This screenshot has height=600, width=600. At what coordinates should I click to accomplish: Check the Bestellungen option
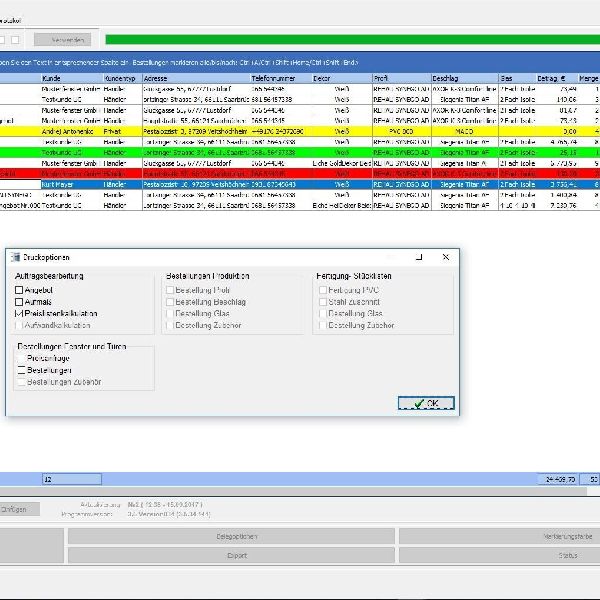[x=19, y=370]
